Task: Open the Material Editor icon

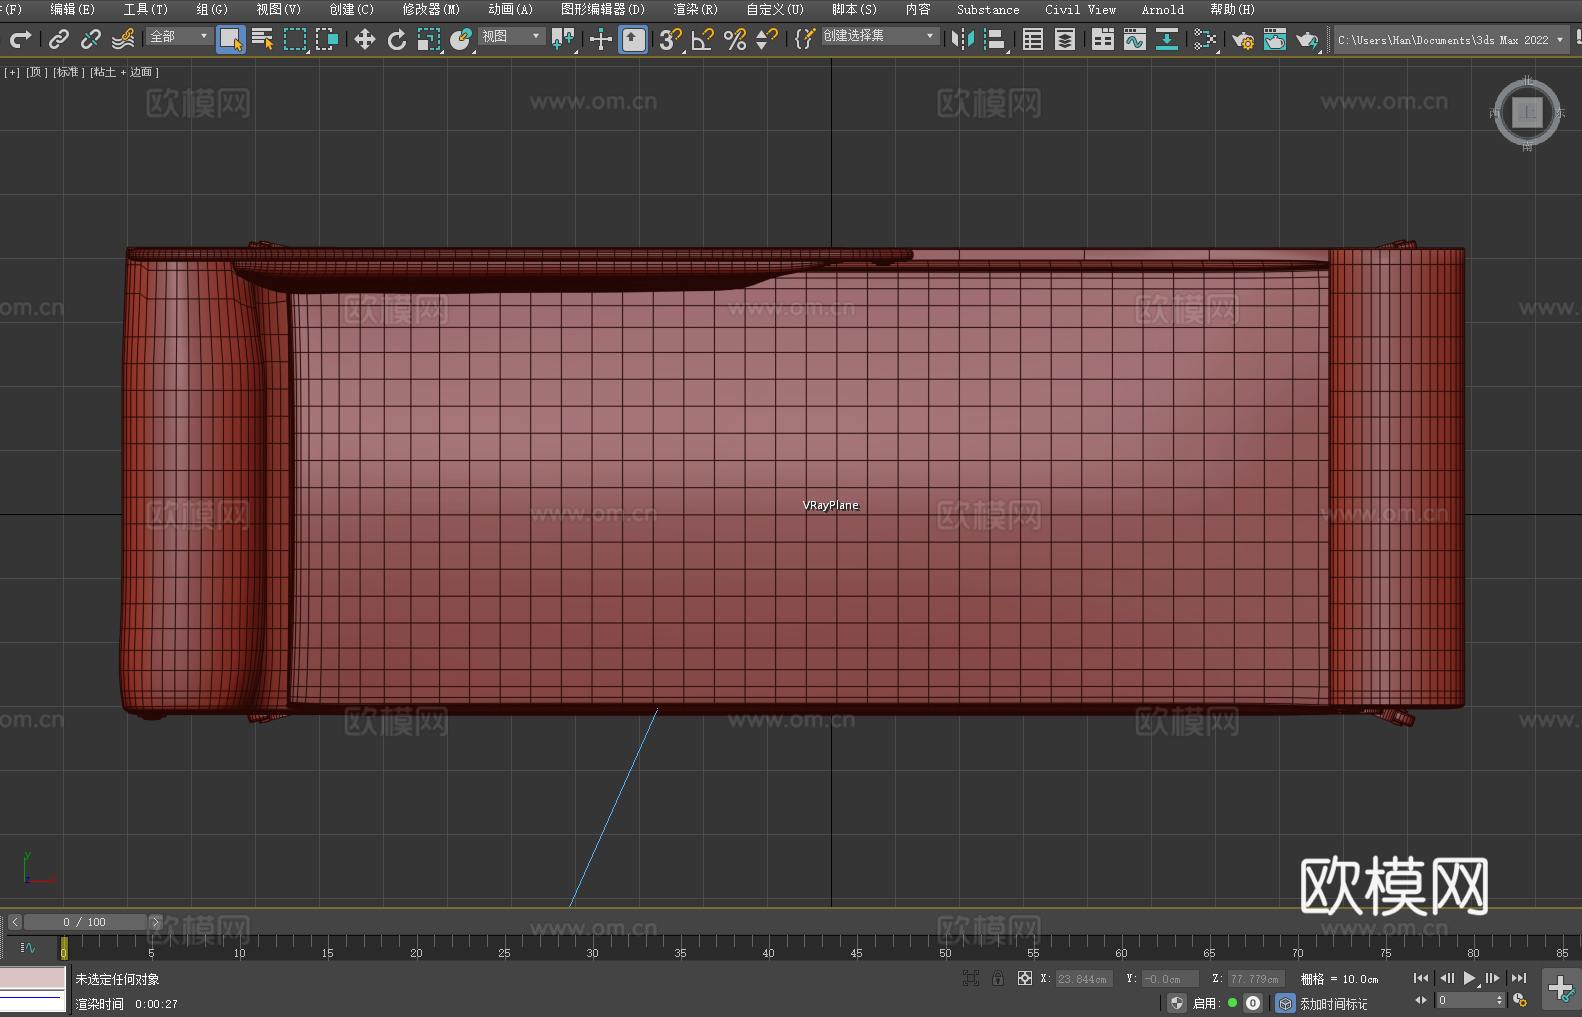Action: [x=1204, y=39]
